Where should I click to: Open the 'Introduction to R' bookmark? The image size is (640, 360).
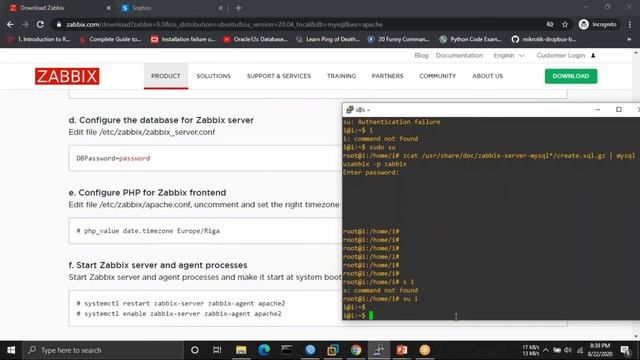[x=39, y=39]
